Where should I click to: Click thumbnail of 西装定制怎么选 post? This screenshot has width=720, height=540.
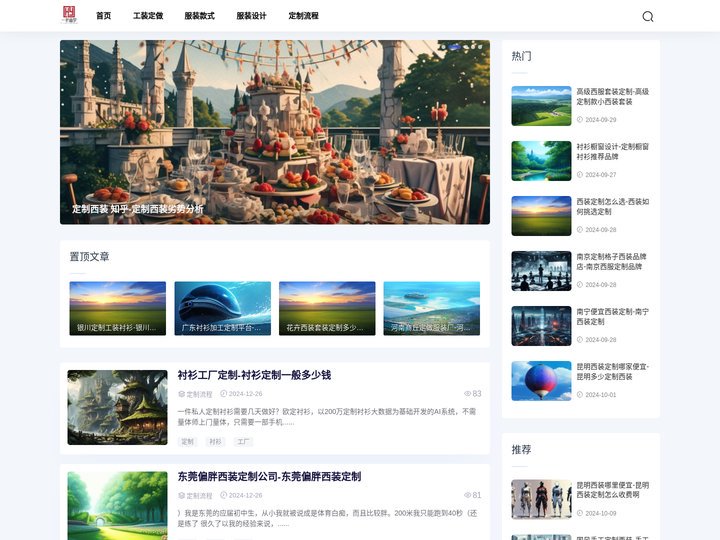coord(541,216)
